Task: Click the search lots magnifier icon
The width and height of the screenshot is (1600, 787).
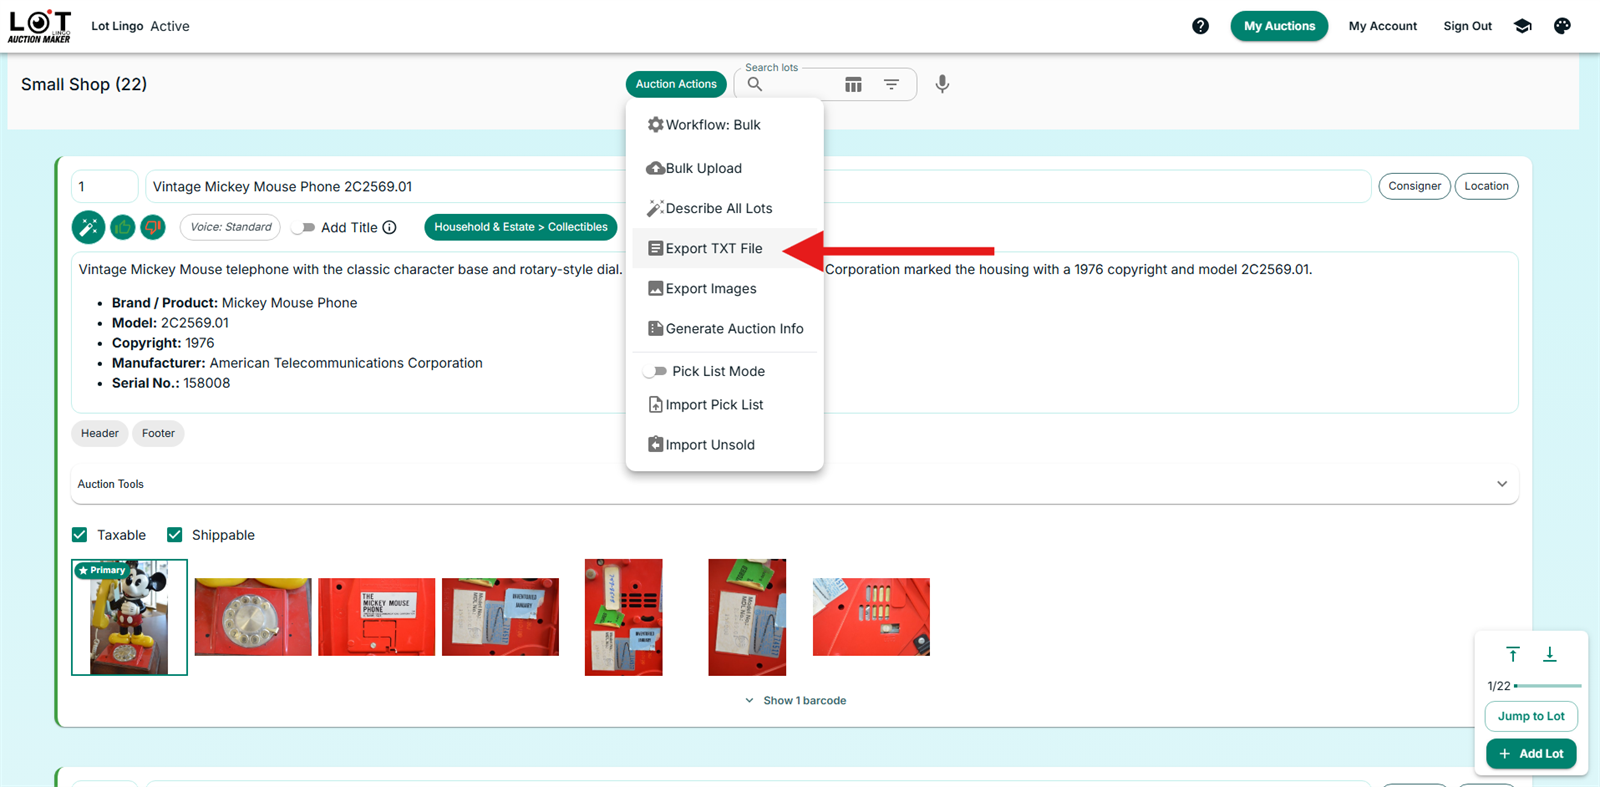Action: click(x=755, y=84)
